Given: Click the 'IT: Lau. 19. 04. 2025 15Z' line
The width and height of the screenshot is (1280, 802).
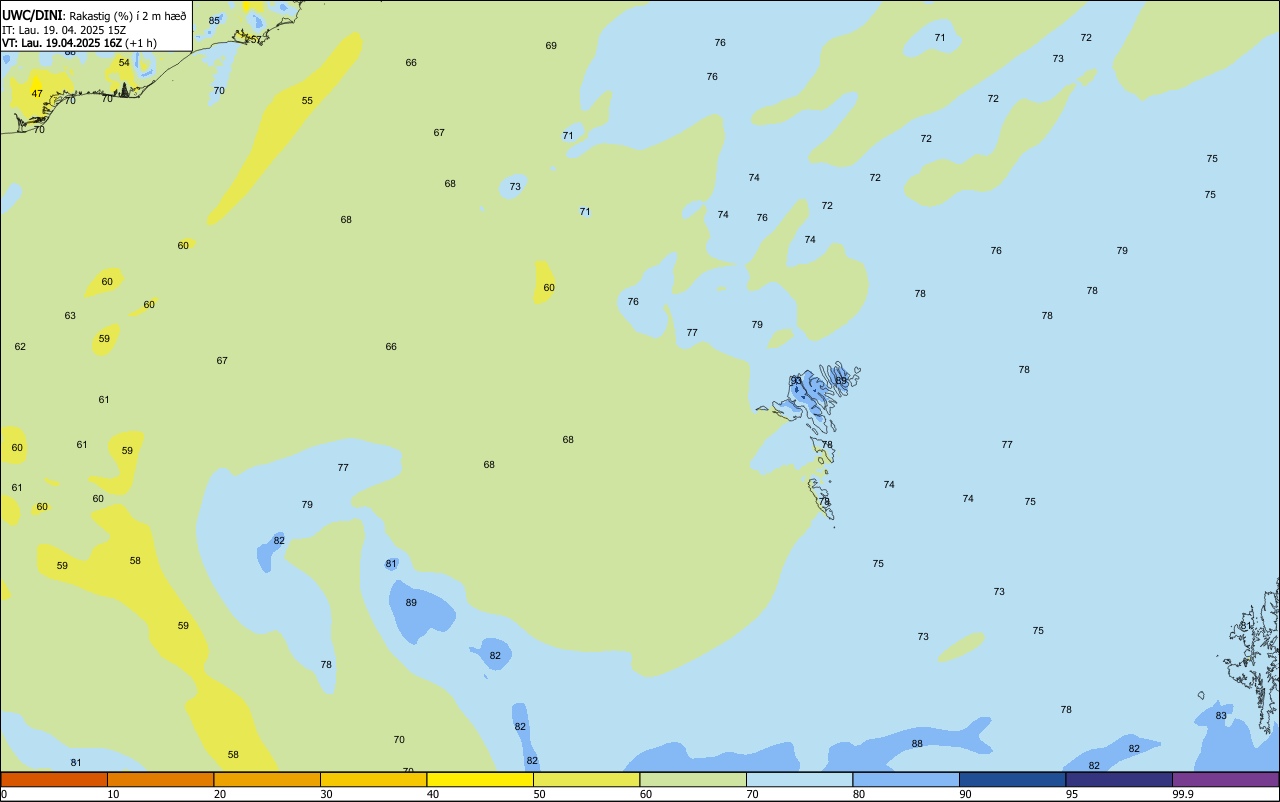Looking at the screenshot, I should (64, 30).
